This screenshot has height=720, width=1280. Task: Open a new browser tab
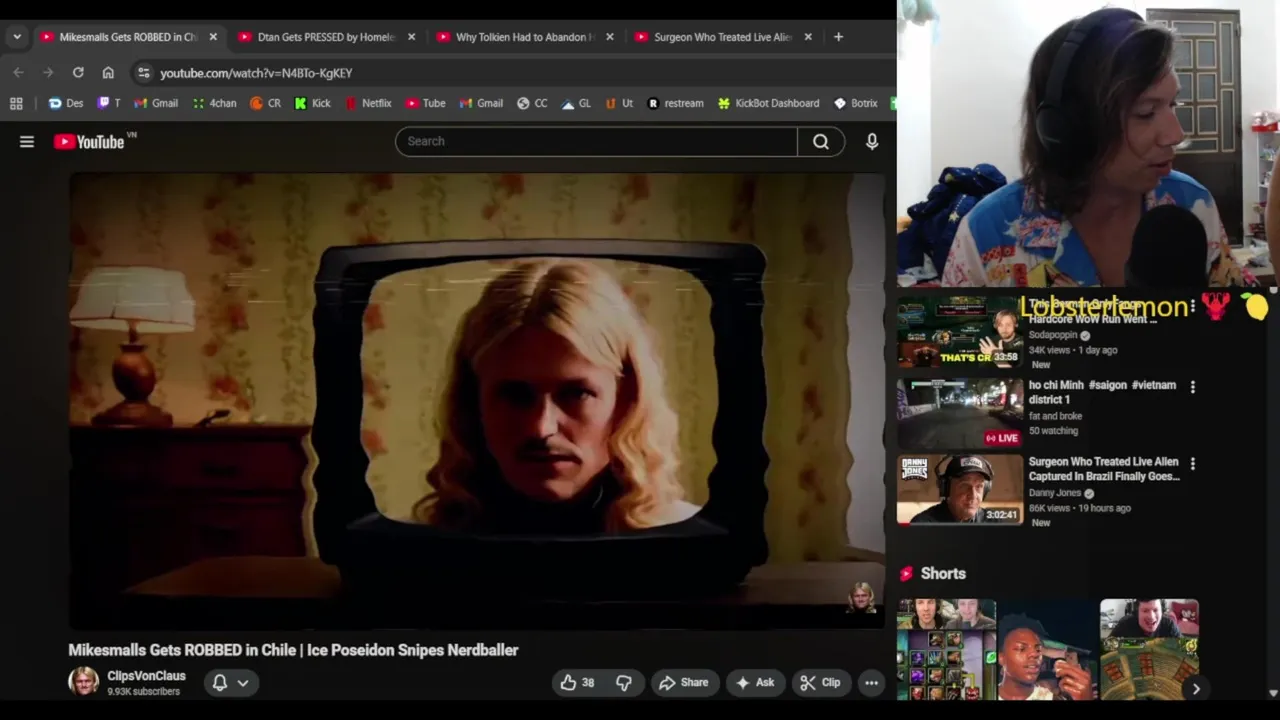click(x=838, y=37)
